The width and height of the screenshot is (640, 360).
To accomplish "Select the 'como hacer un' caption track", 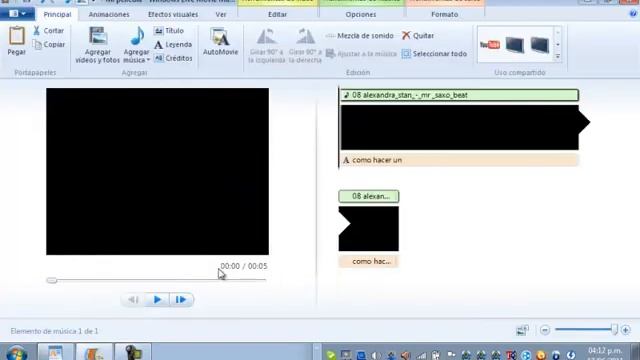I will coord(459,160).
